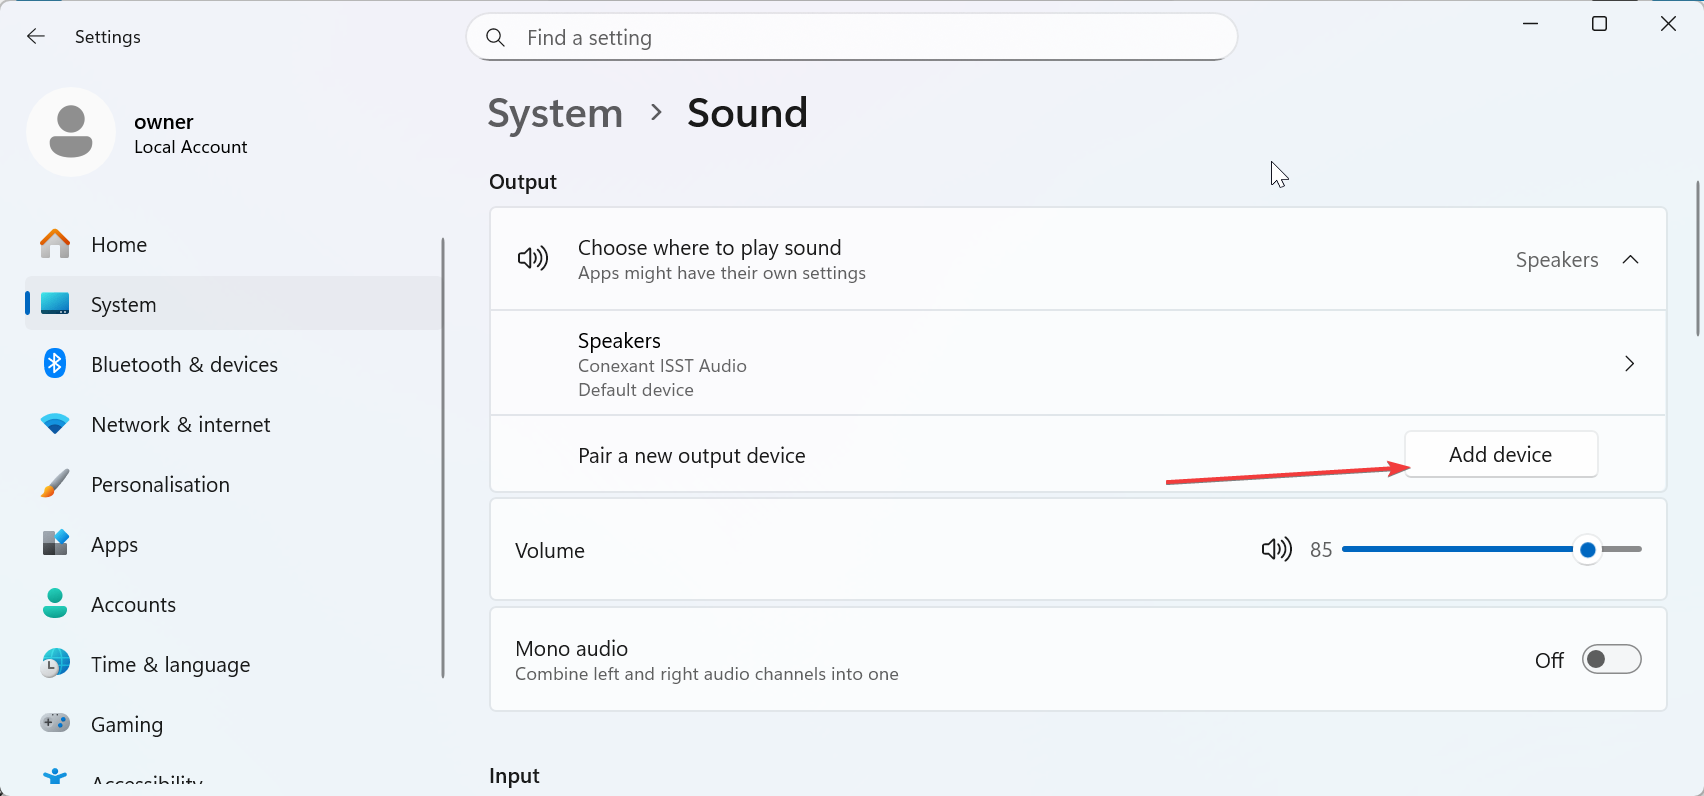
Task: Click the Find a setting search box
Action: point(852,38)
